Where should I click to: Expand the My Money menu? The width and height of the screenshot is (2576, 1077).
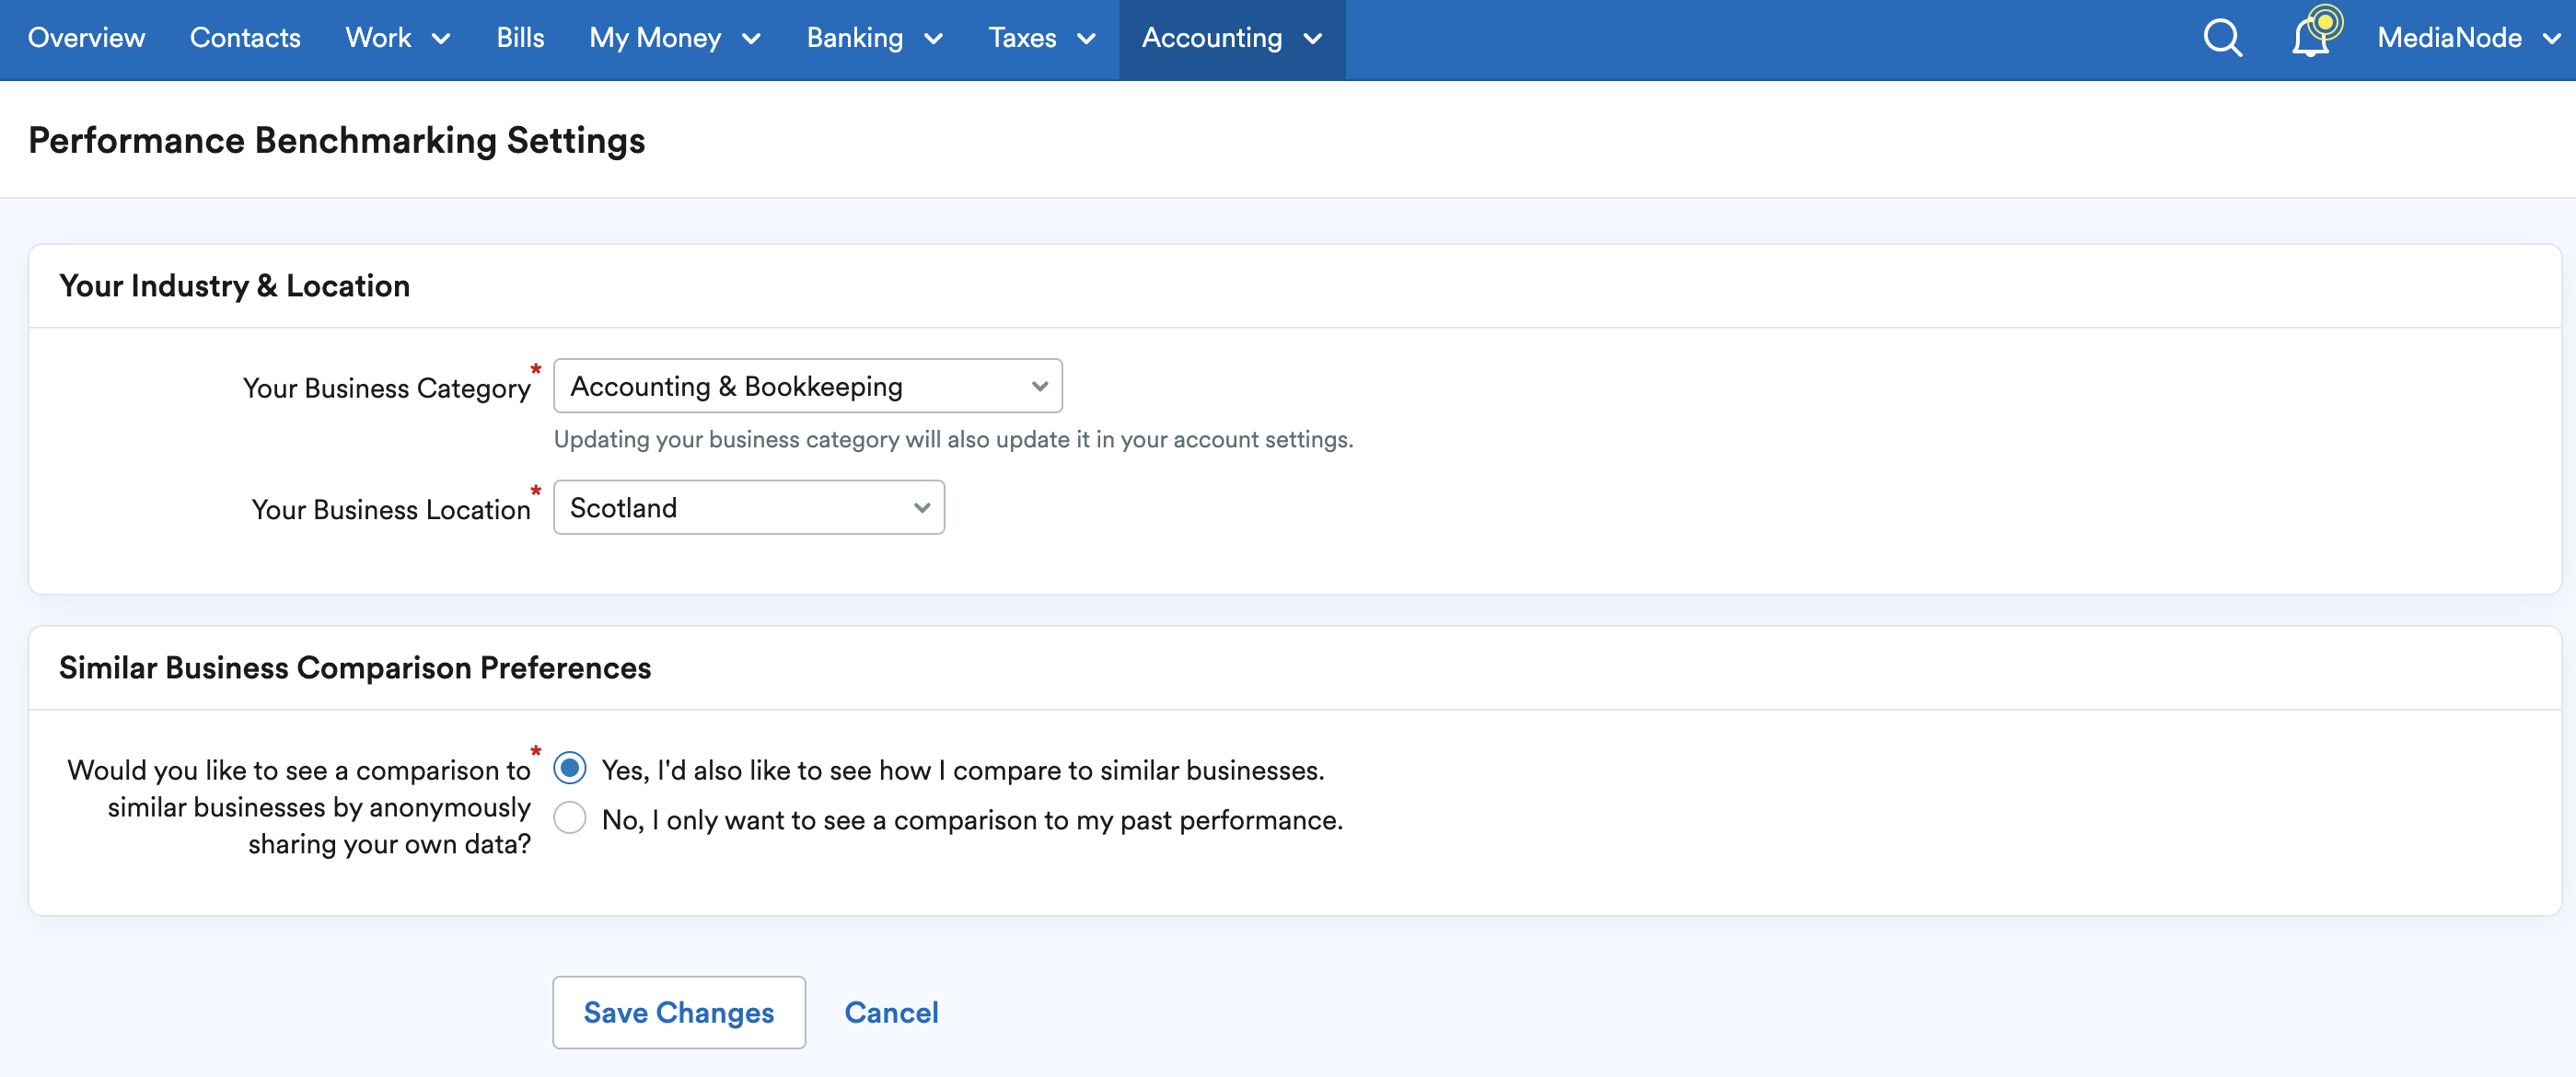pyautogui.click(x=675, y=39)
